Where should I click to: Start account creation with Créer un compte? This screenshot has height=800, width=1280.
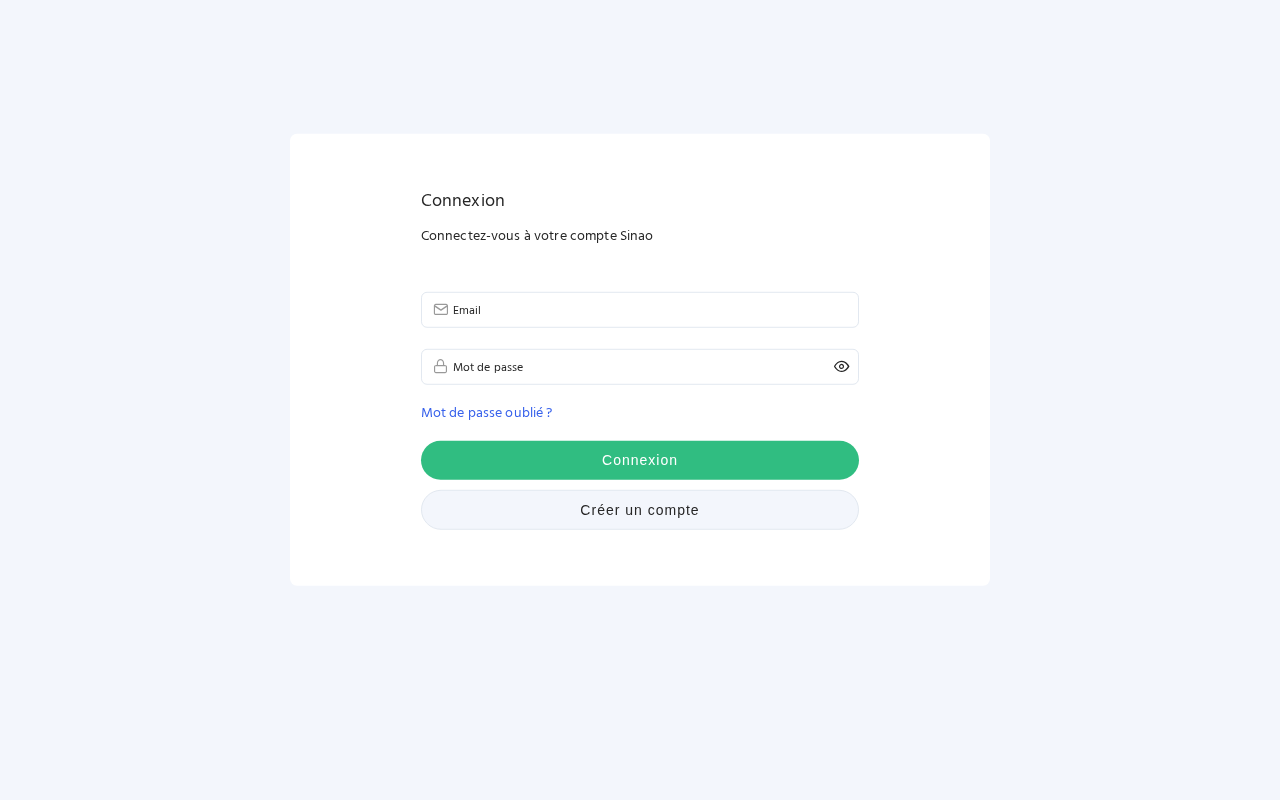click(x=640, y=510)
